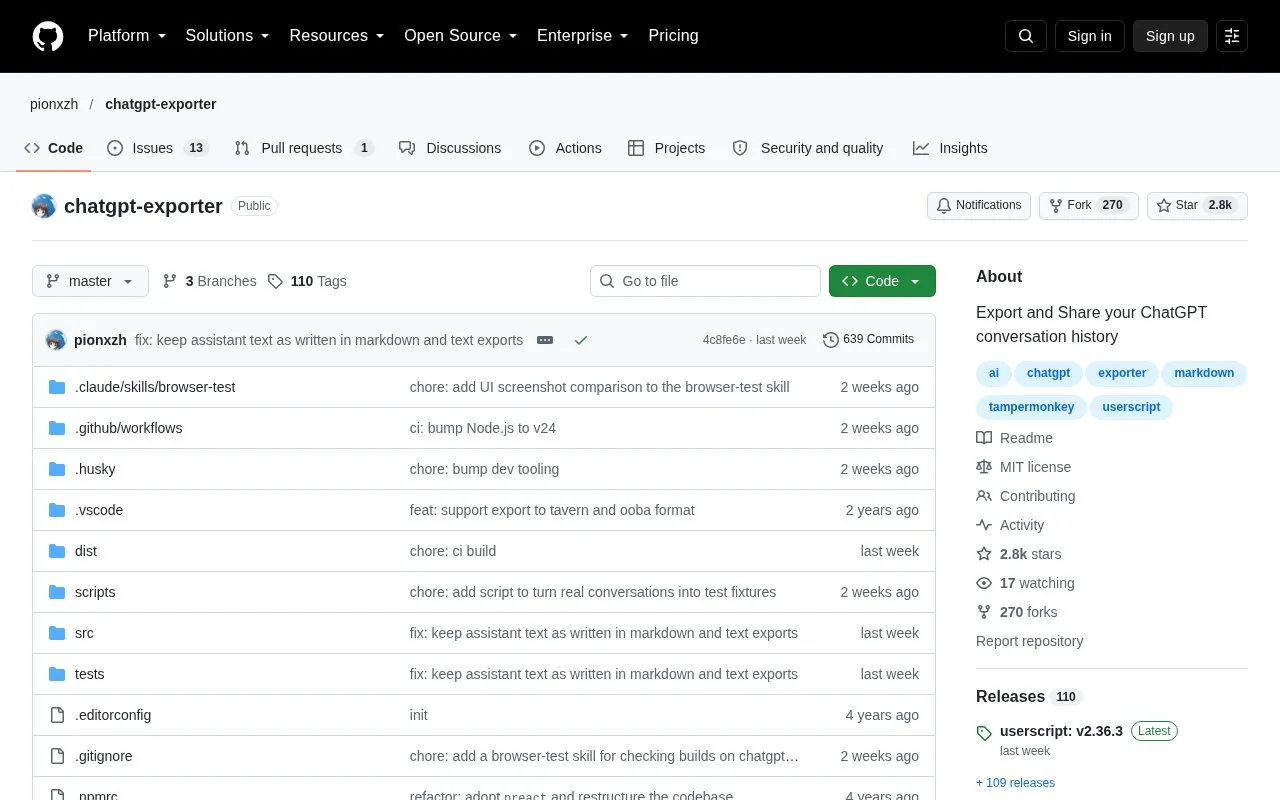Click the Sign in button
Image resolution: width=1280 pixels, height=800 pixels.
point(1089,36)
